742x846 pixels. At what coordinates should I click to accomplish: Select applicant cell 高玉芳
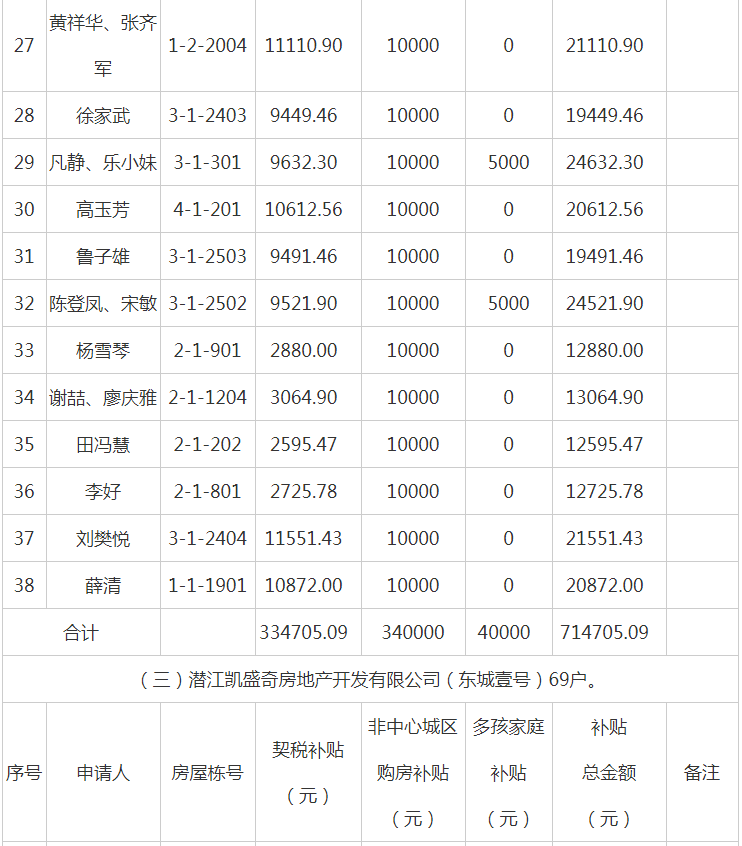coord(103,210)
